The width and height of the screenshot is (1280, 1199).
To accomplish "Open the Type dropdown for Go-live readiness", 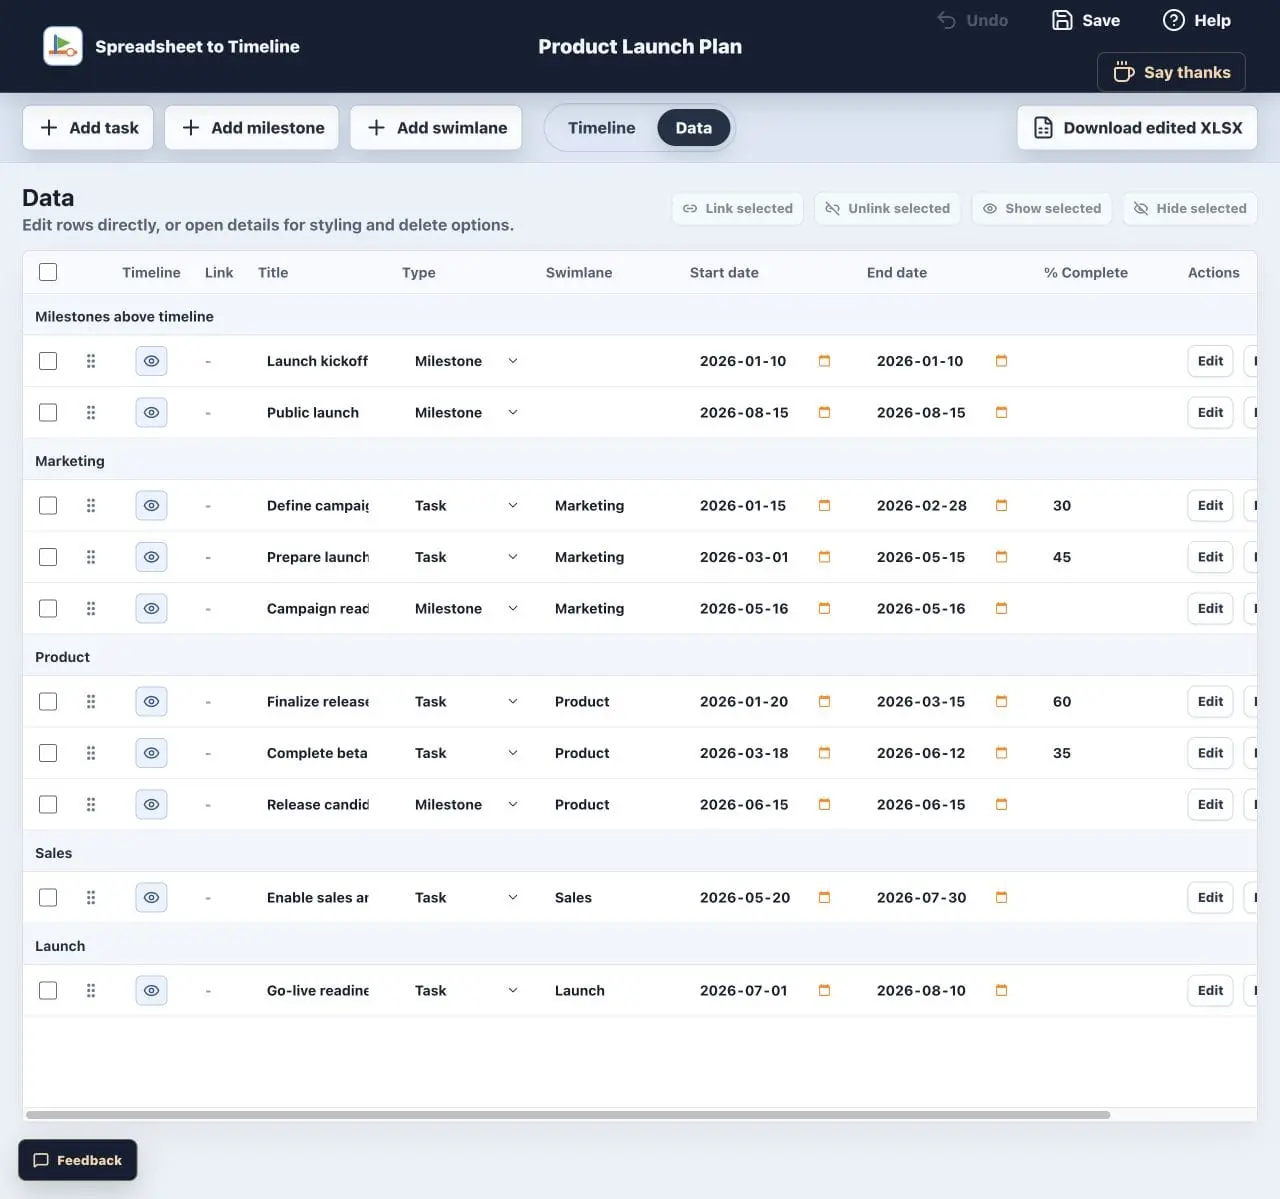I will point(467,990).
